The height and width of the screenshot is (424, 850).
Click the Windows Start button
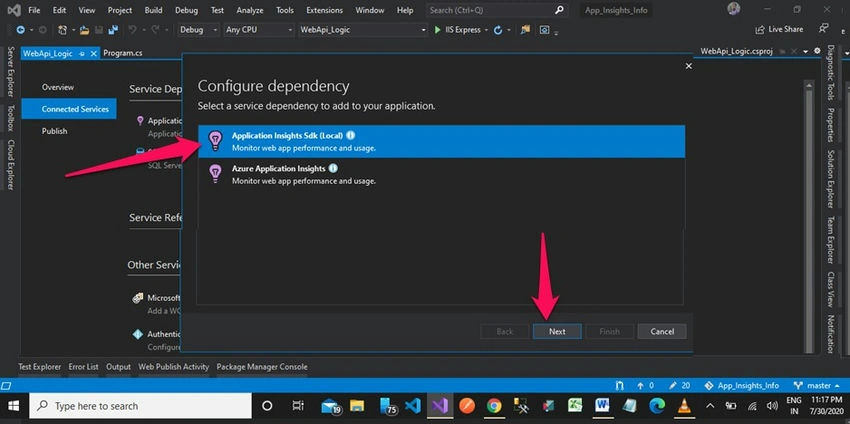(x=14, y=406)
